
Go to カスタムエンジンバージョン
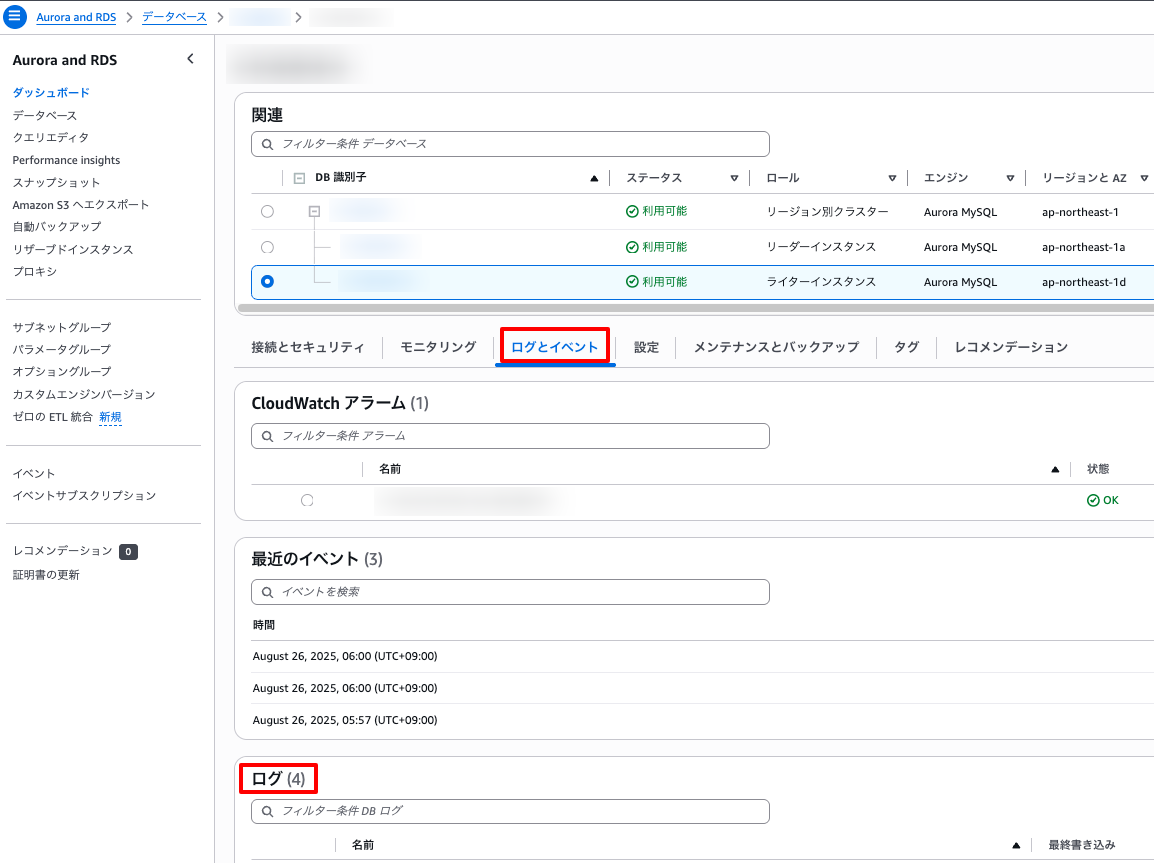84,394
